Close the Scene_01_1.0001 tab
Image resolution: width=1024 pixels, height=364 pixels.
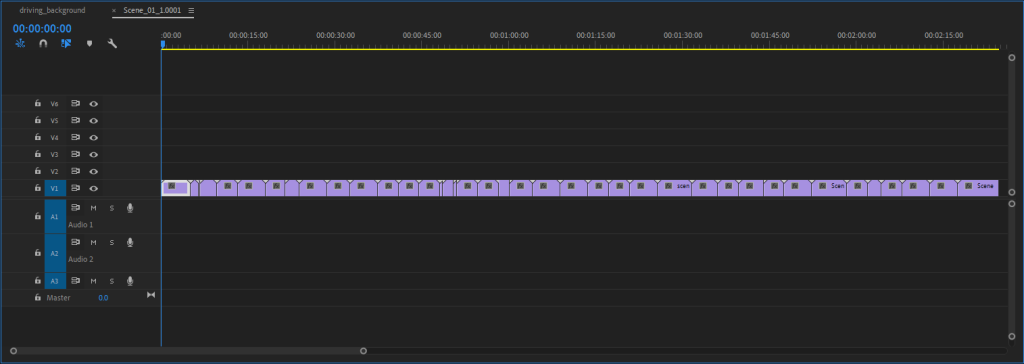[114, 11]
